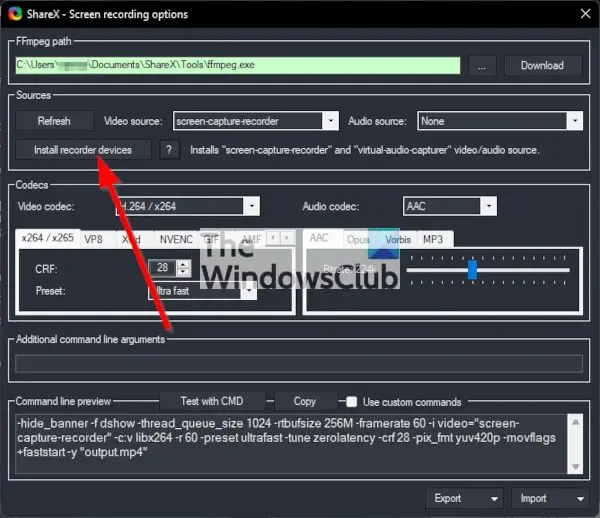Enable Use custom commands checkbox
The image size is (600, 518).
point(351,402)
